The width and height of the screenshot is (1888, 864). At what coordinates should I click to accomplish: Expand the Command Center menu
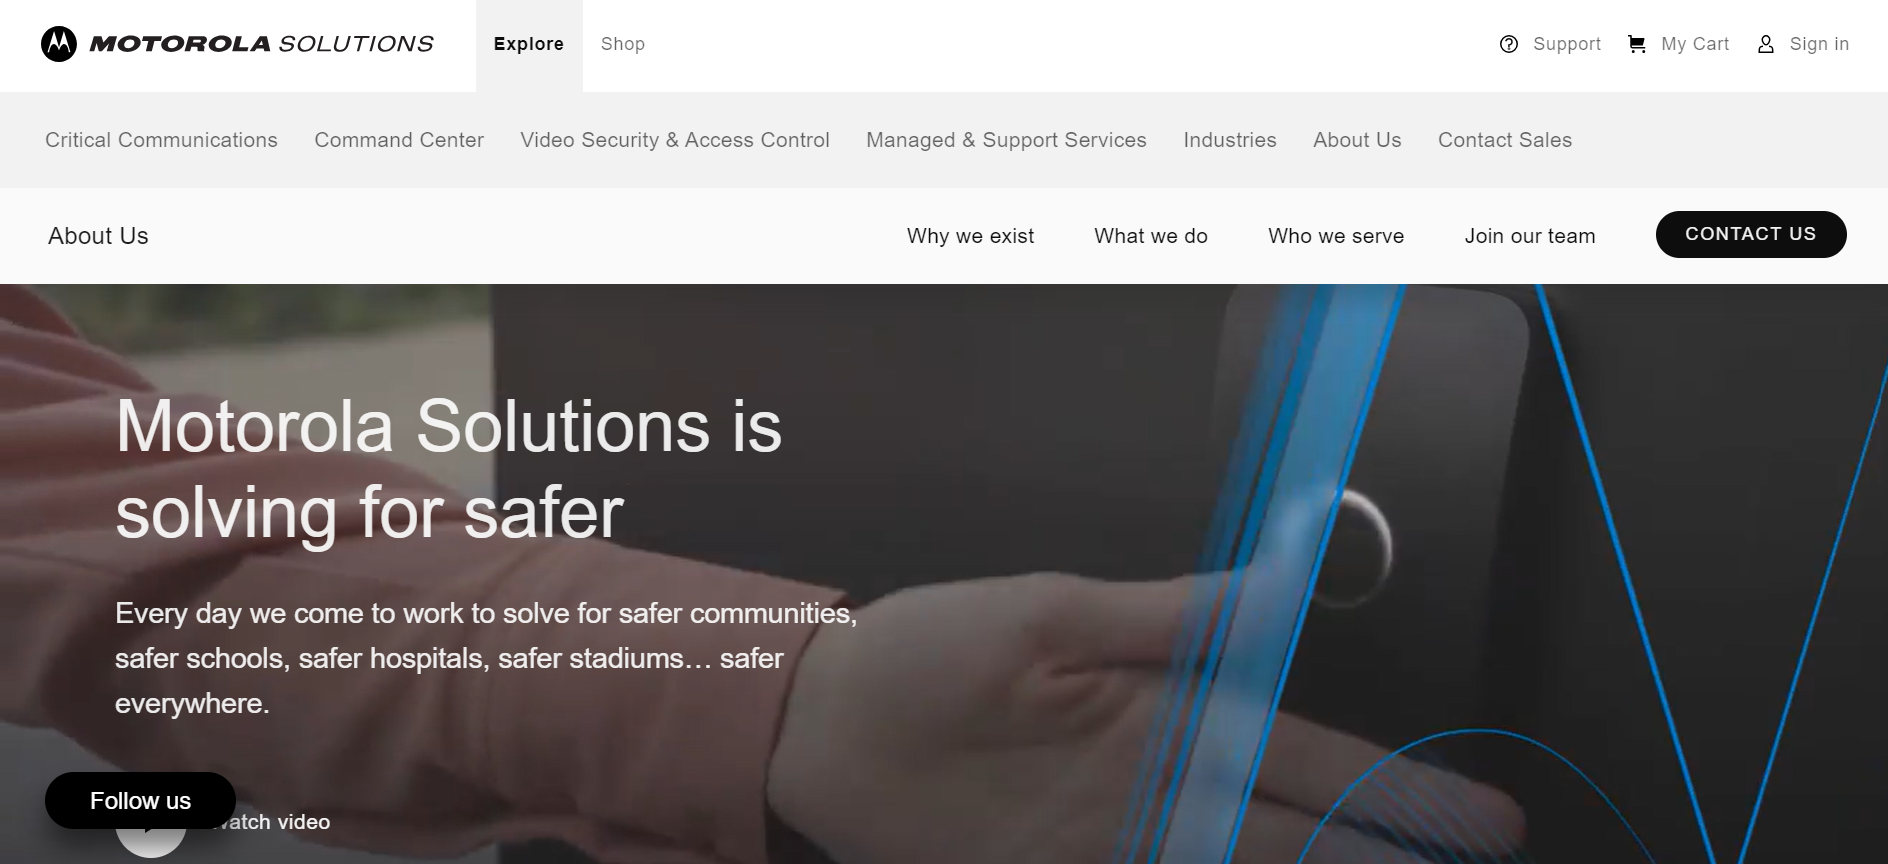pyautogui.click(x=399, y=140)
